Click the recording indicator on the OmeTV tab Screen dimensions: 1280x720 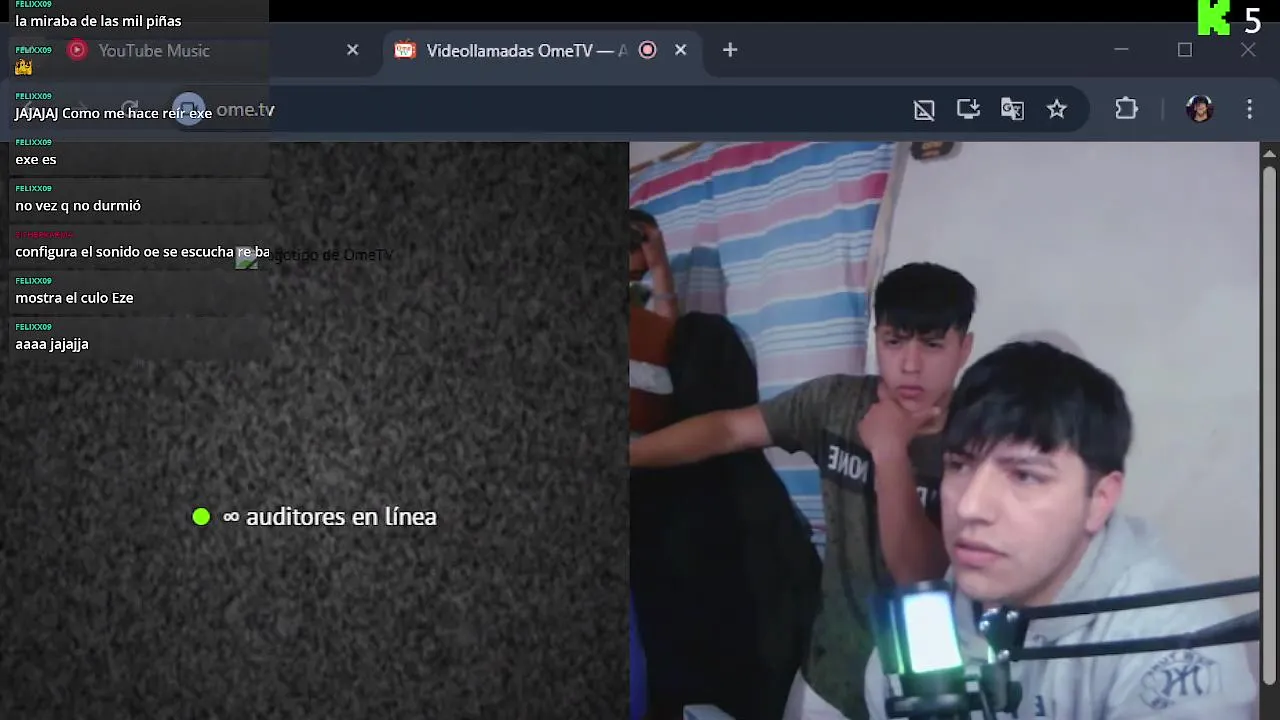(x=648, y=50)
